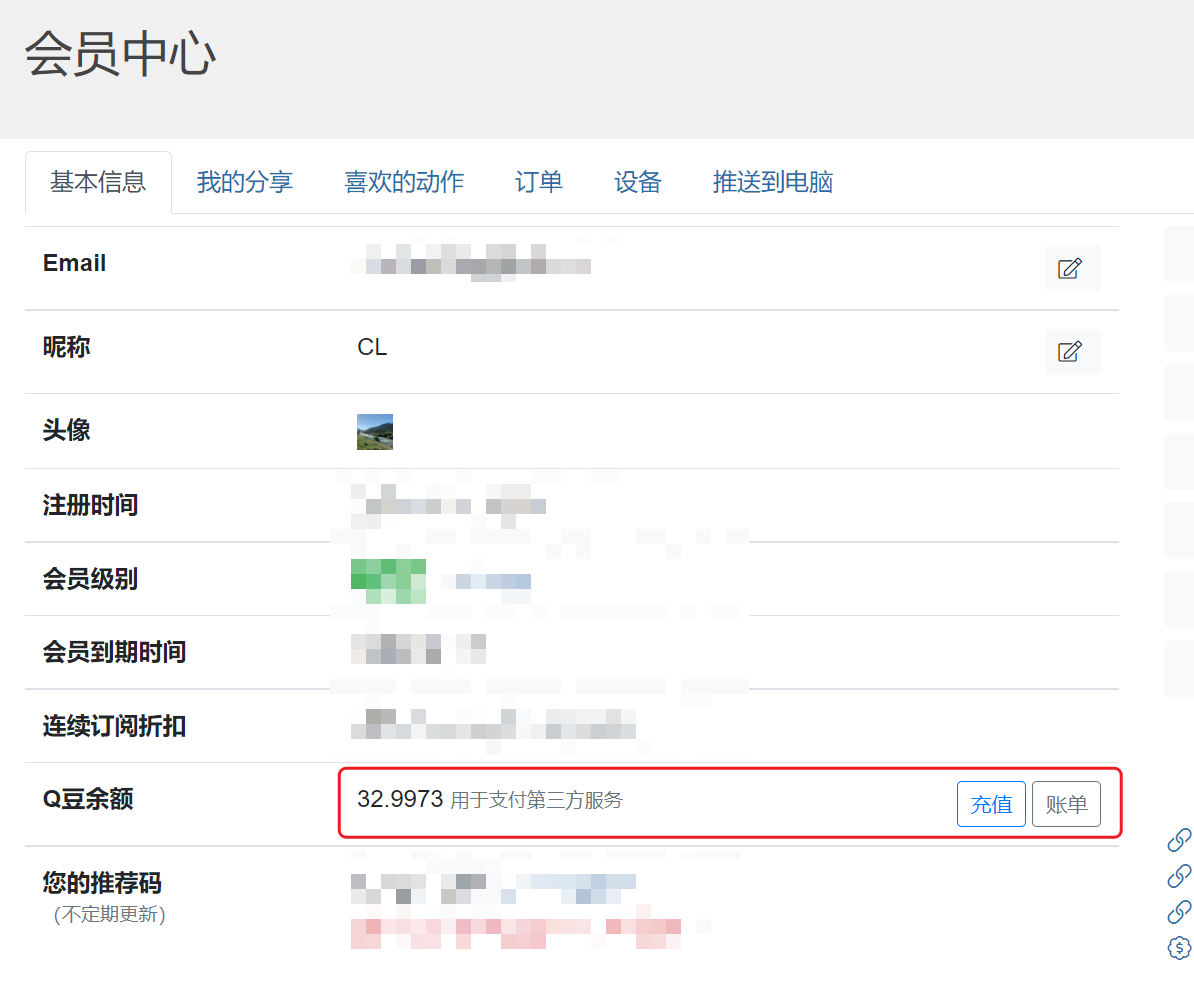
Task: Open the 喜欢的动作 tab
Action: click(404, 183)
